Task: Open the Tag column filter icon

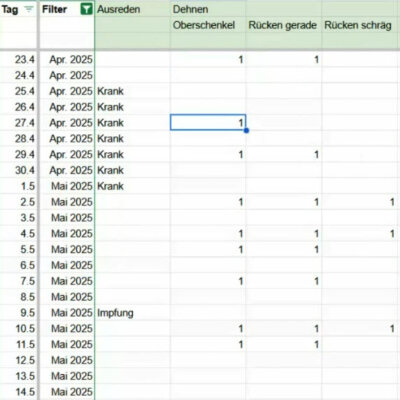Action: click(29, 9)
